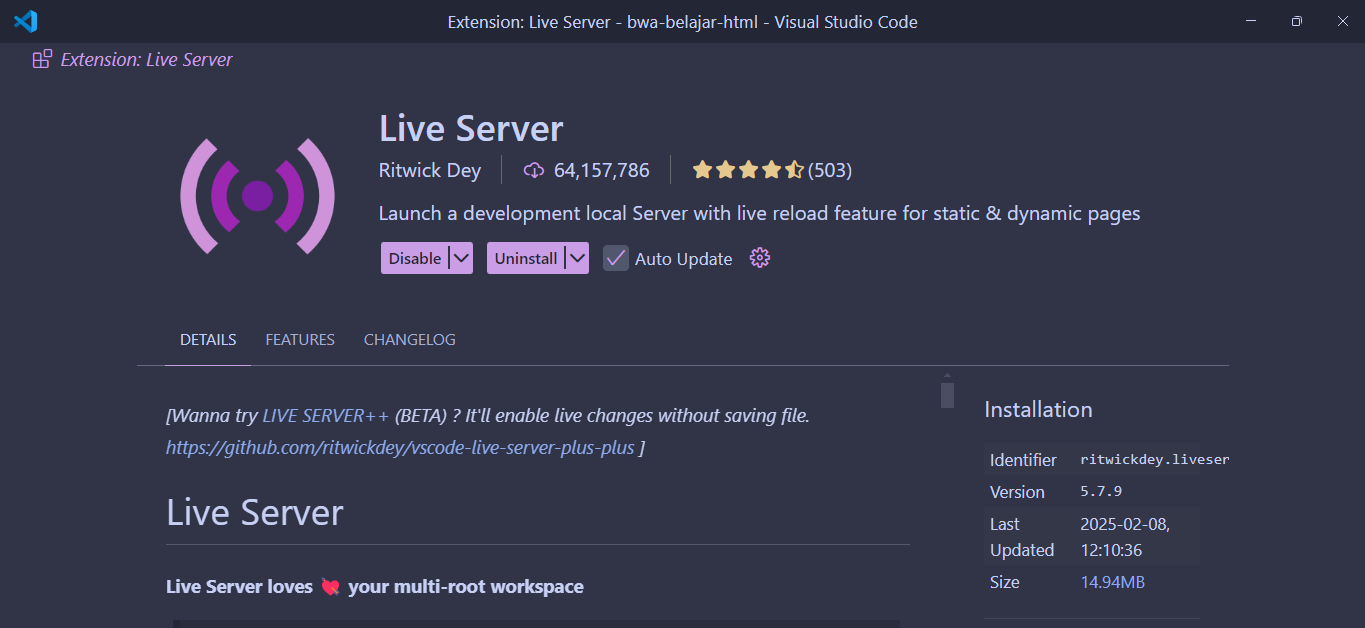Viewport: 1365px width, 628px height.
Task: Click the install count download cloud icon
Action: pyautogui.click(x=534, y=170)
